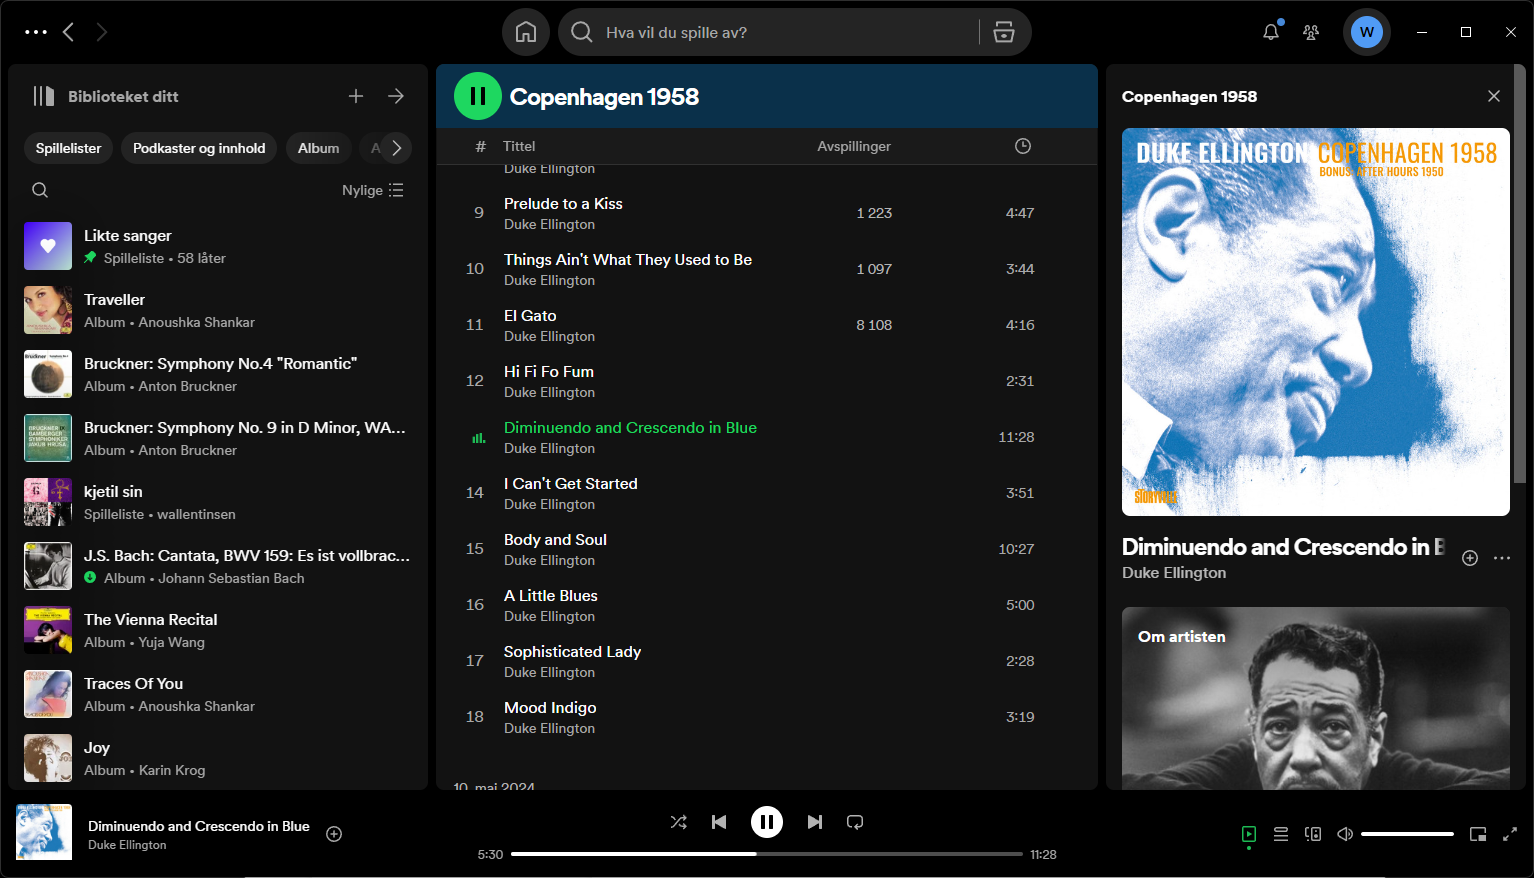Screen dimensions: 1534x878
Task: Open the Nylige sort dropdown
Action: 373,190
